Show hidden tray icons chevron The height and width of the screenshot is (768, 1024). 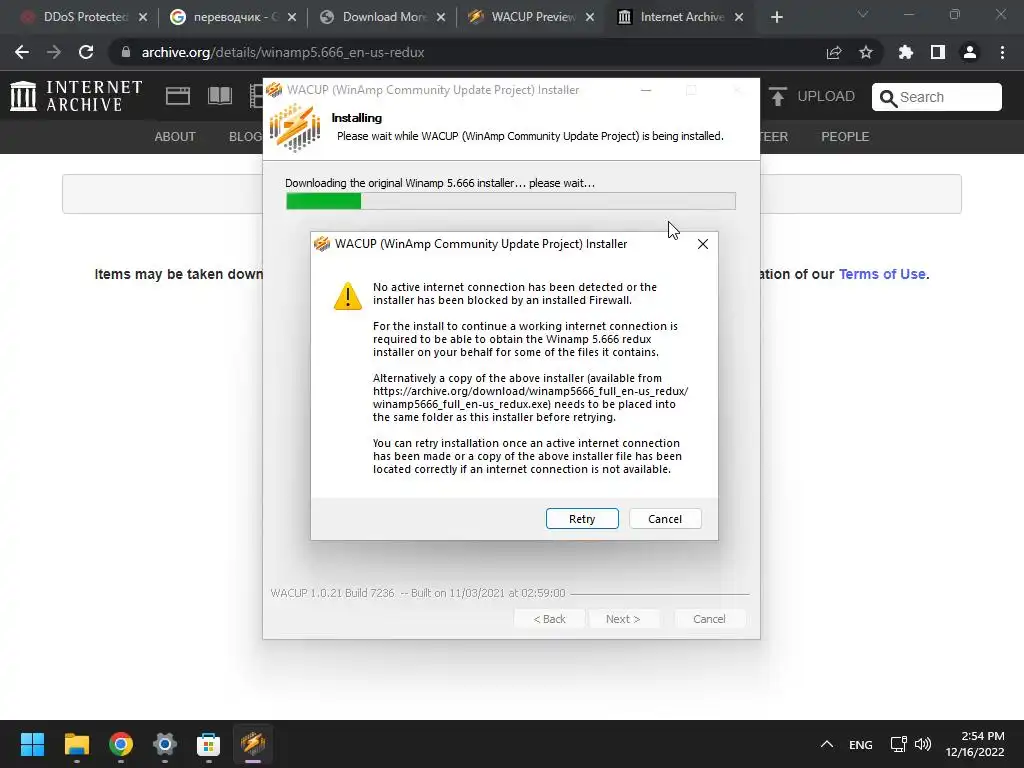[x=827, y=744]
